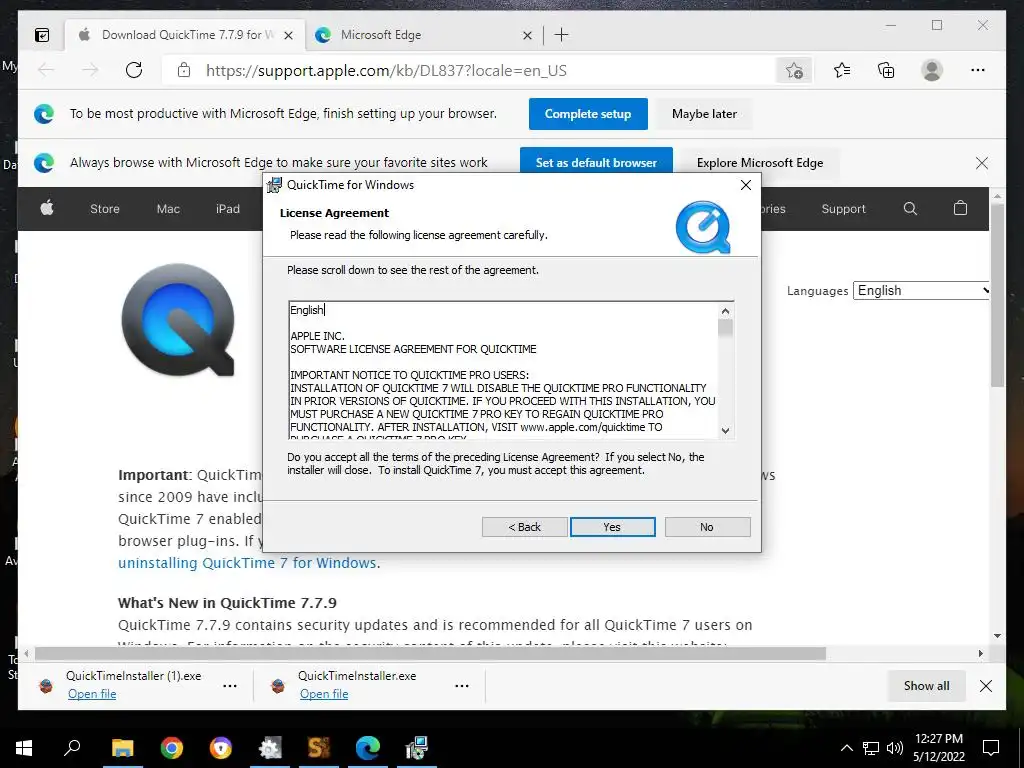Click the page horizontal scrollbar
The image size is (1024, 768).
[x=430, y=653]
